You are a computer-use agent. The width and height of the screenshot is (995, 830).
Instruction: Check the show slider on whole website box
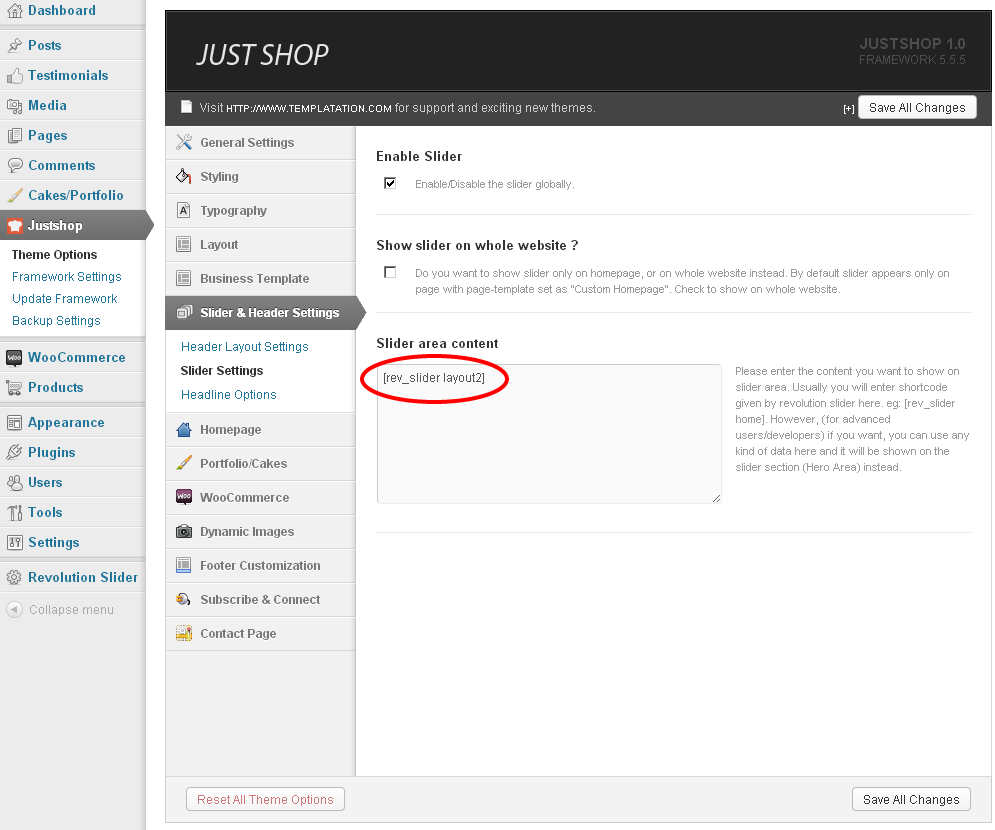[x=390, y=272]
